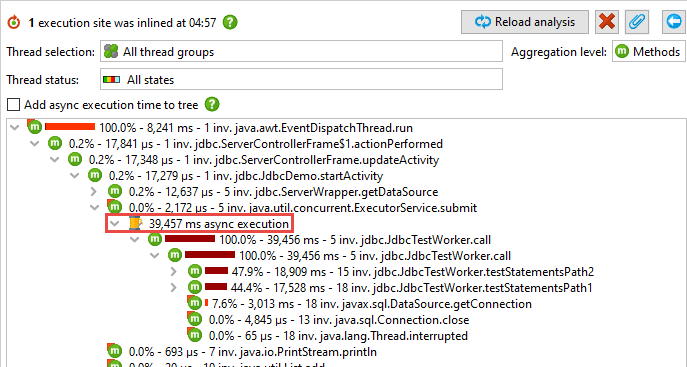
Task: Open help icon beside inlined site message
Action: 230,22
